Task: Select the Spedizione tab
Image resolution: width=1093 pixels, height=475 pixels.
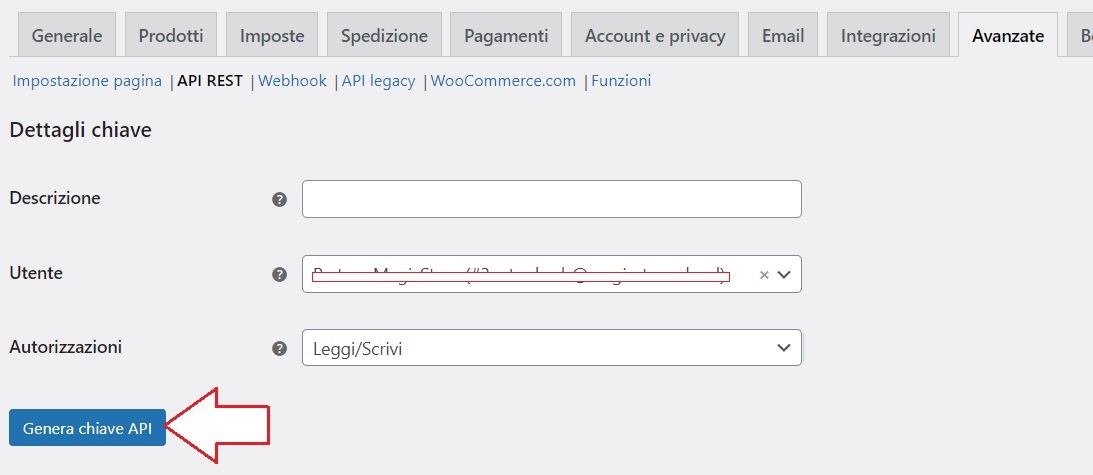Action: [x=384, y=35]
